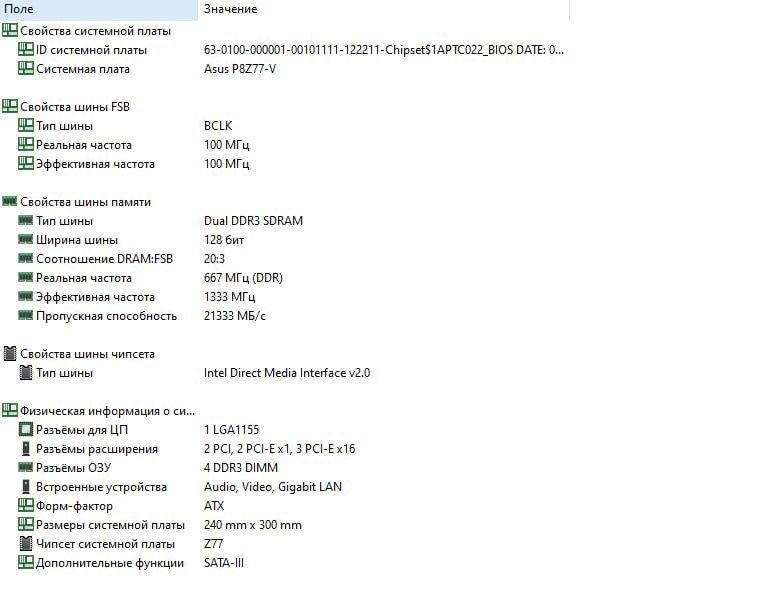Click the RAM icon beside 'Соотношение DRAM:FSB'
769x589 pixels.
point(26,258)
